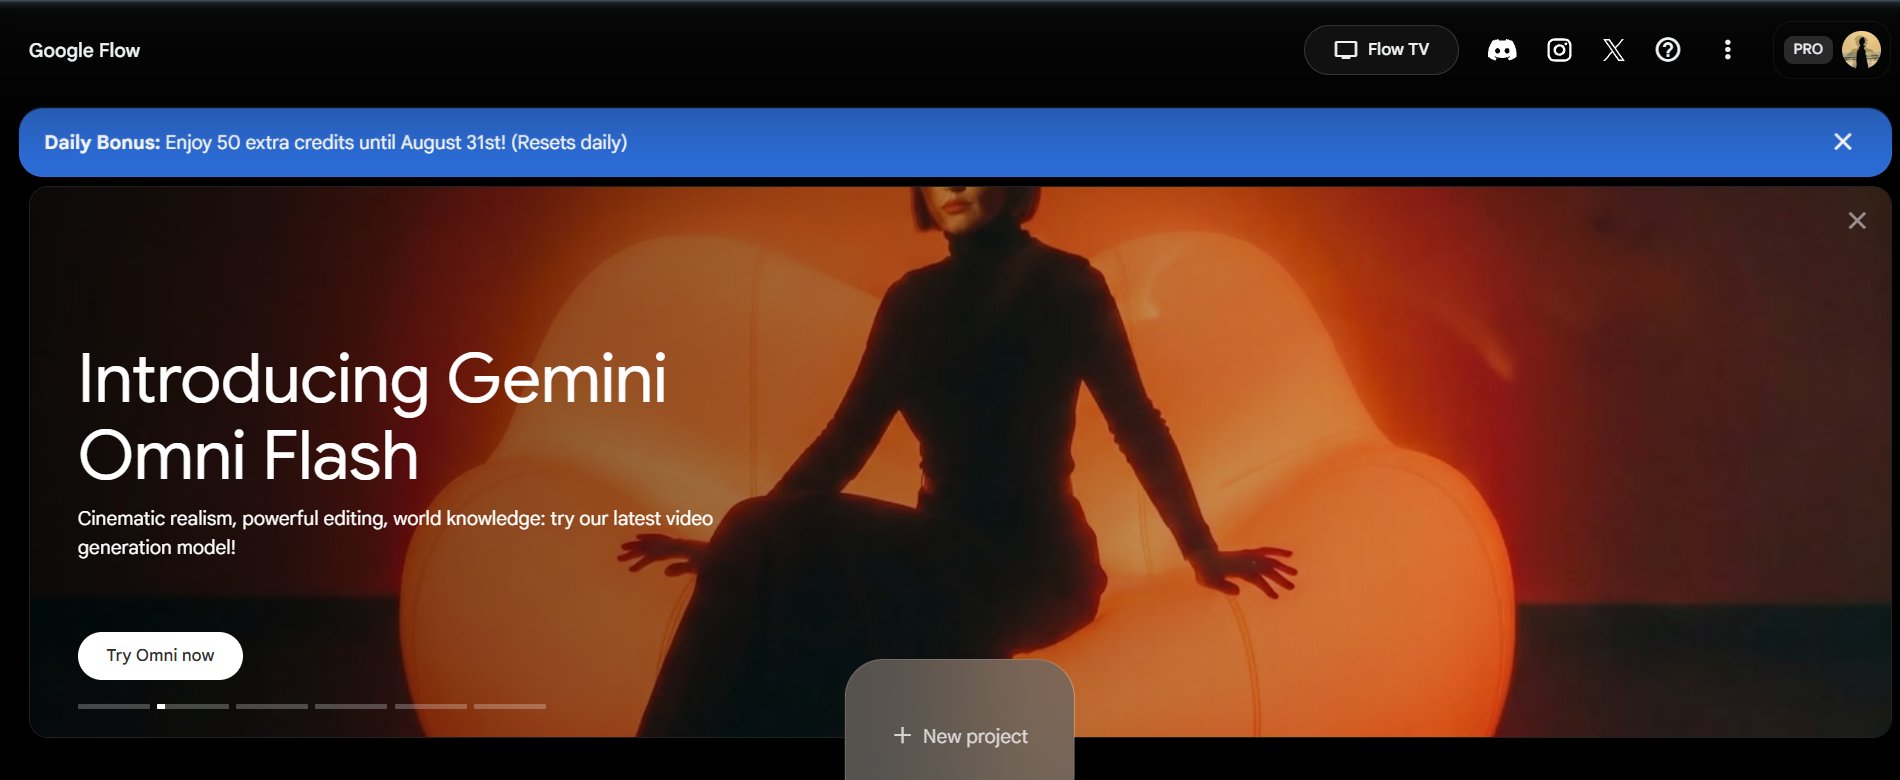Click the Introducing Gemini Omni Flash heading
This screenshot has height=780, width=1900.
tap(372, 417)
